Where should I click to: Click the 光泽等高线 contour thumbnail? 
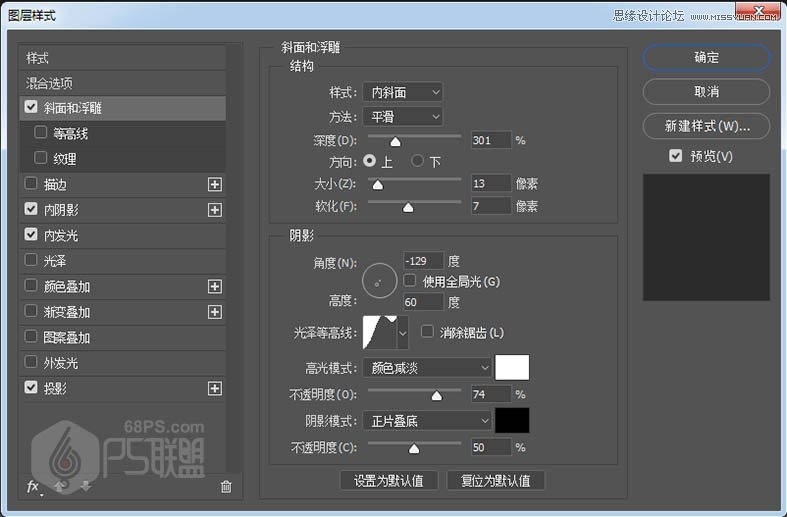pyautogui.click(x=380, y=333)
